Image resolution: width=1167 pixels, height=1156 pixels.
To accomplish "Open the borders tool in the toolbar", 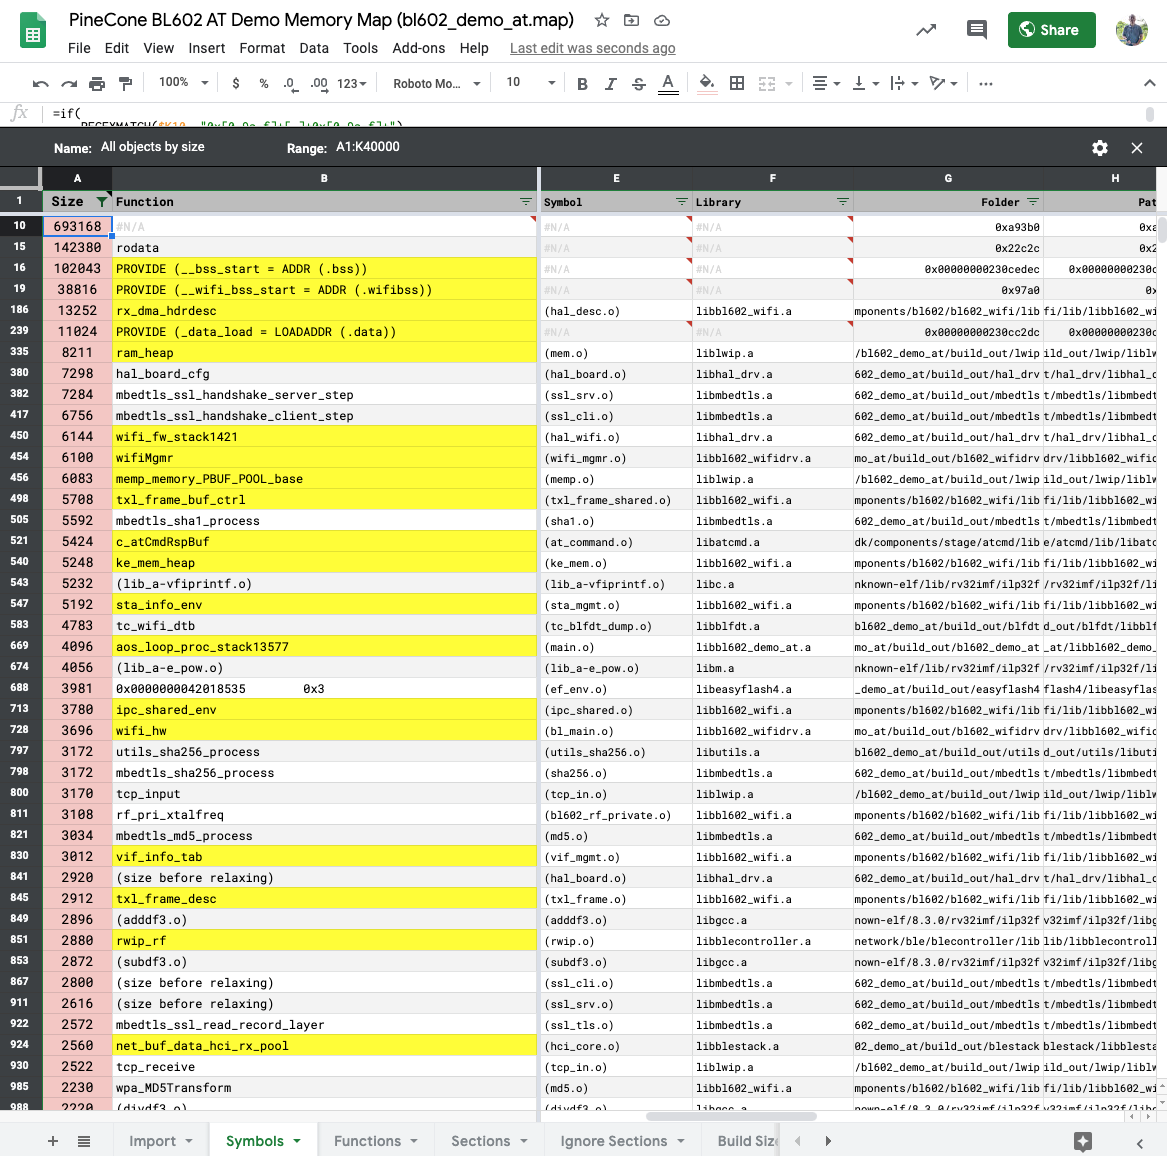I will (x=737, y=83).
